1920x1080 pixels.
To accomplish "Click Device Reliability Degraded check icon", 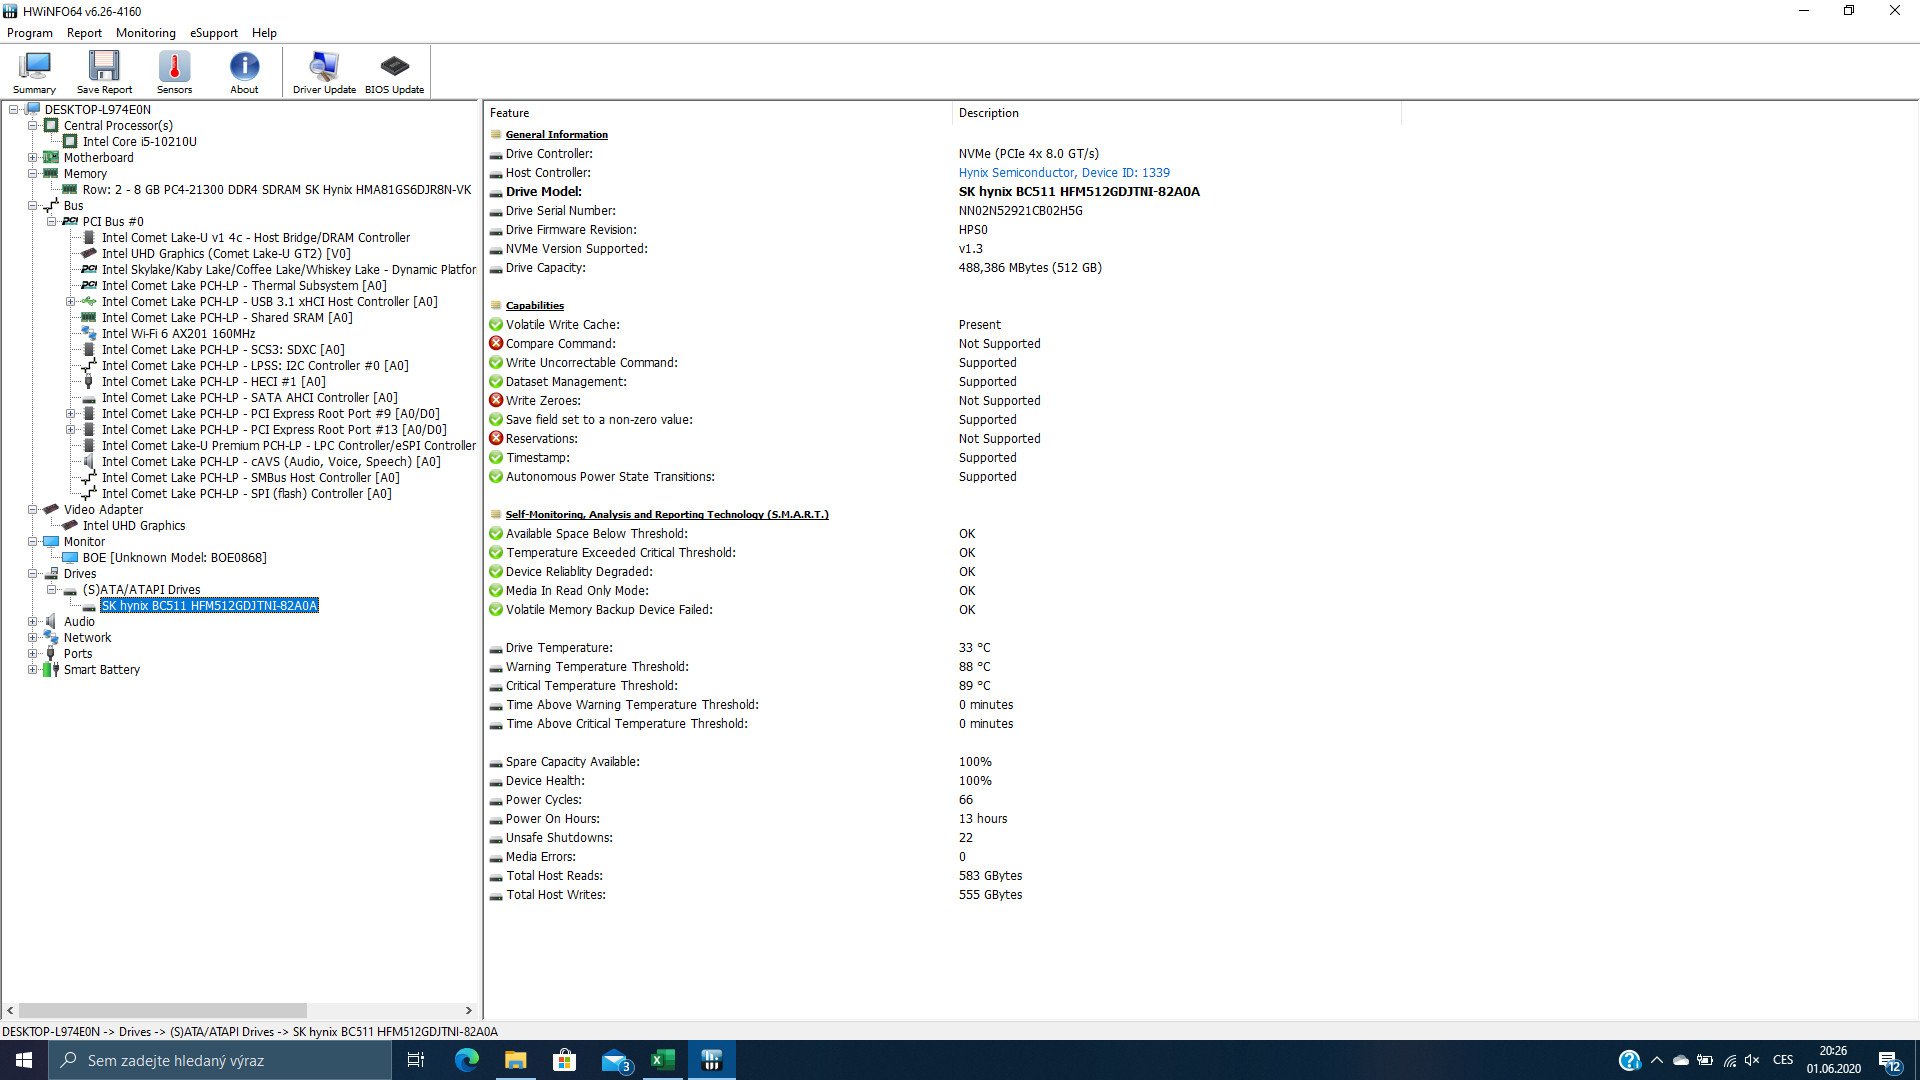I will (496, 572).
